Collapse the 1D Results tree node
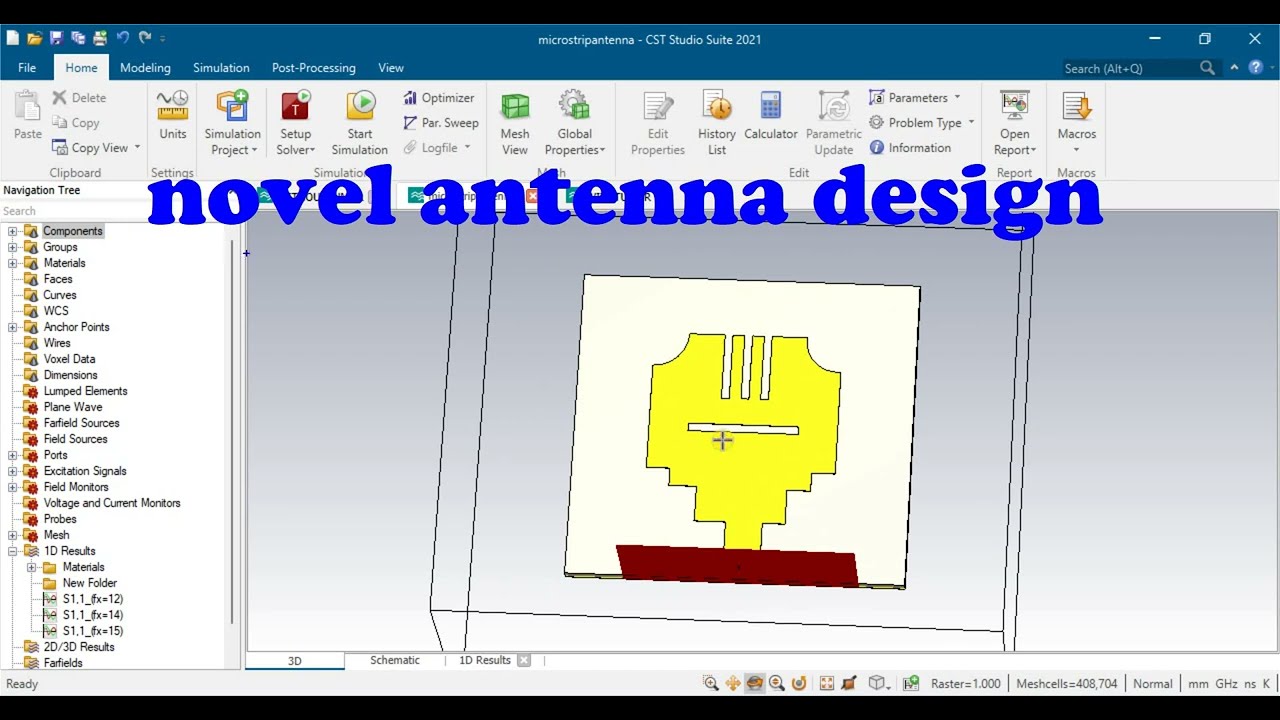Image resolution: width=1280 pixels, height=720 pixels. click(13, 551)
